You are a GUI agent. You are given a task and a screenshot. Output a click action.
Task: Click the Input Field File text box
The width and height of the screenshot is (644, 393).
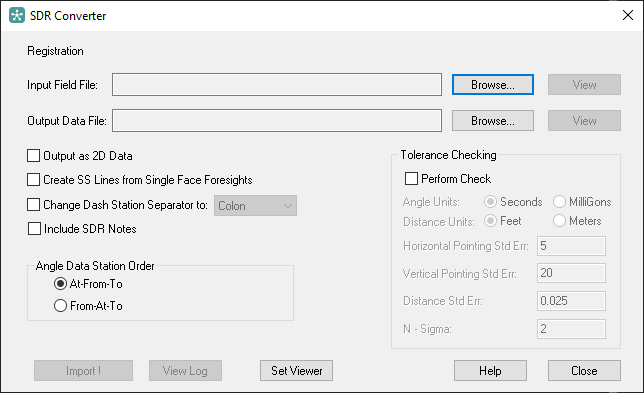[277, 85]
